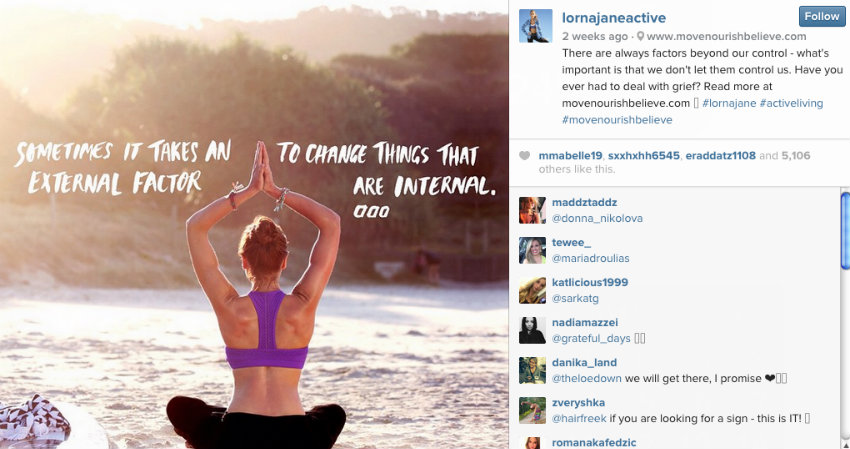Viewport: 850px width, 449px height.
Task: Open danika_land commenter avatar
Action: [x=532, y=371]
